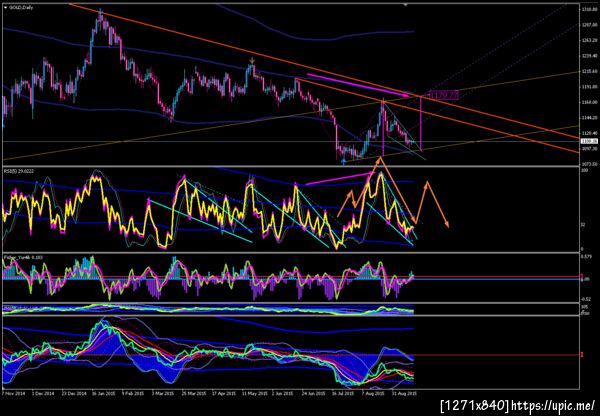Click the Fisher_Yur4ik indicator label
The height and width of the screenshot is (416, 600).
23,258
